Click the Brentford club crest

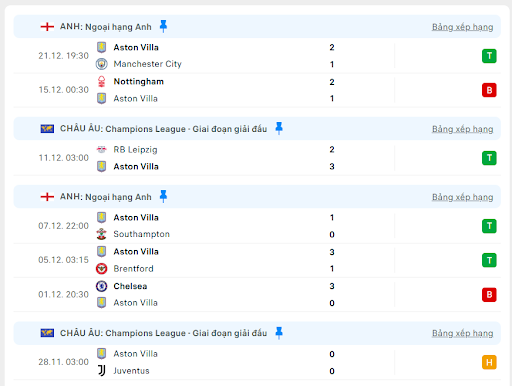pos(102,268)
